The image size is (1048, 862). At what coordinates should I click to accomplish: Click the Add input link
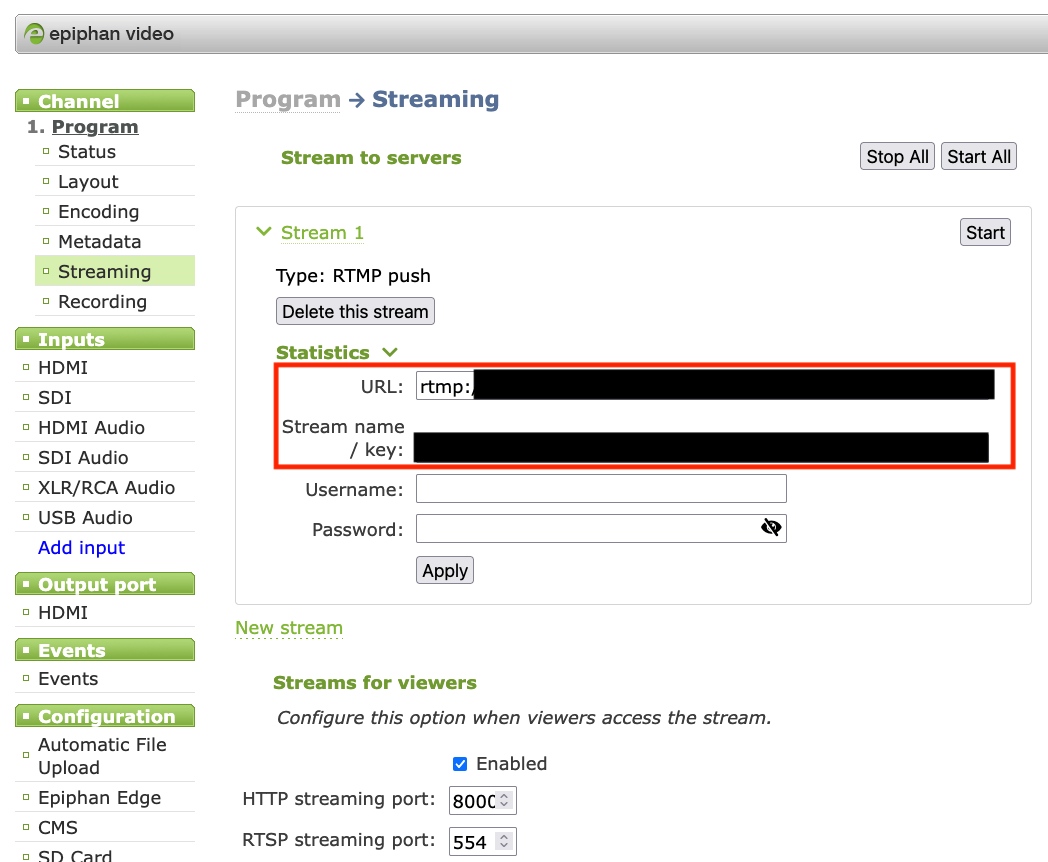82,548
